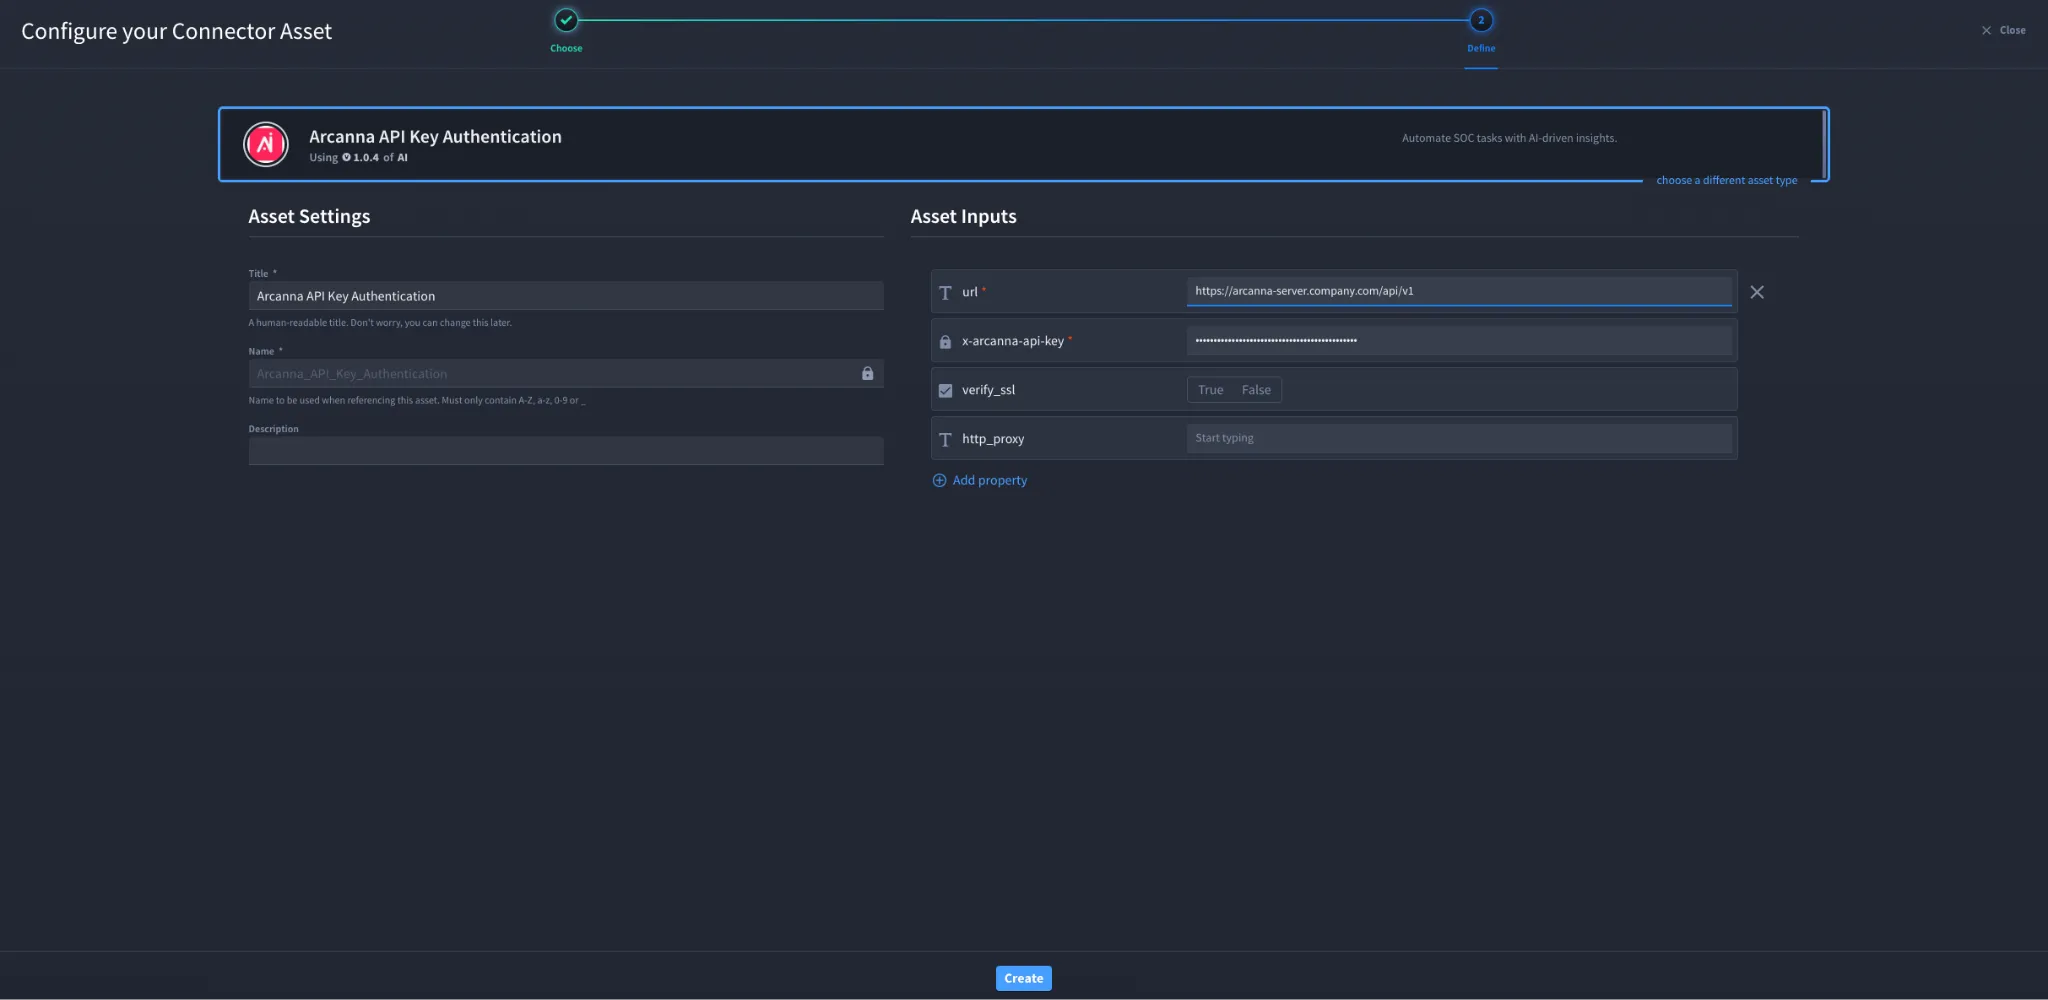This screenshot has height=1000, width=2048.
Task: Click the text type icon beside url
Action: pos(945,292)
